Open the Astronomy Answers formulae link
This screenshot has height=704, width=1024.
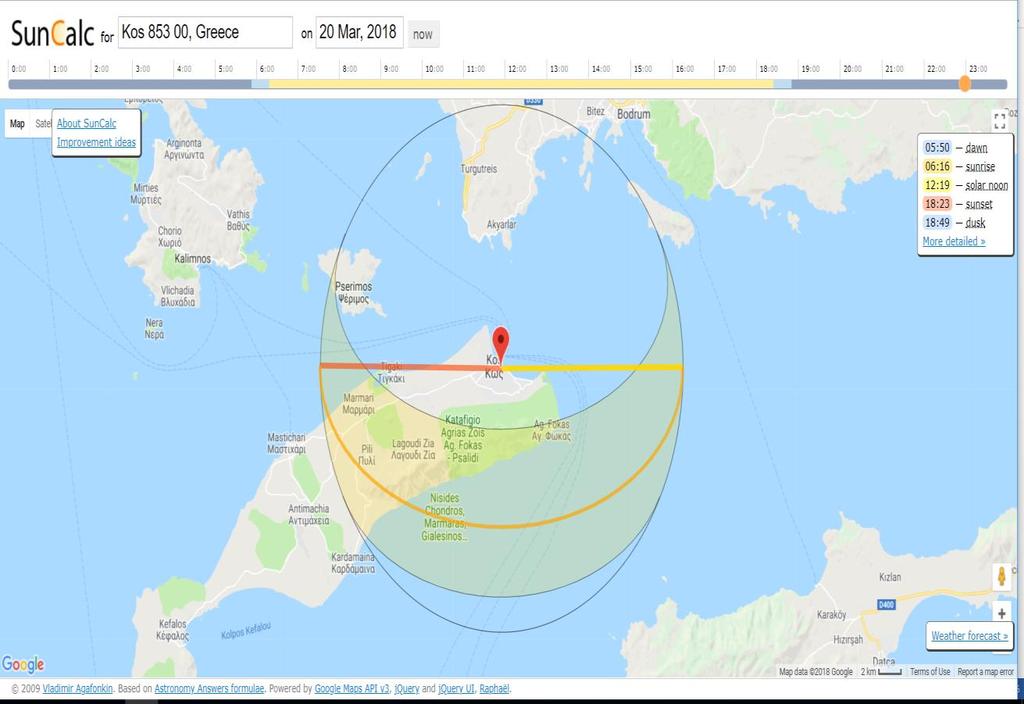(x=209, y=688)
